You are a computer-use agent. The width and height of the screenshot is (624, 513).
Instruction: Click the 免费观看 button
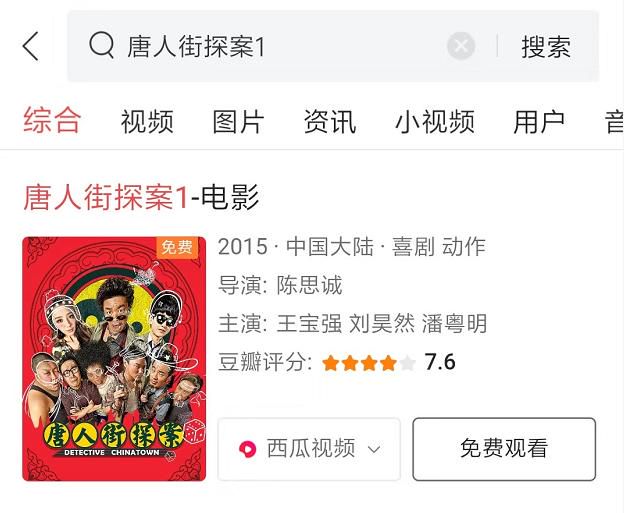(x=504, y=449)
